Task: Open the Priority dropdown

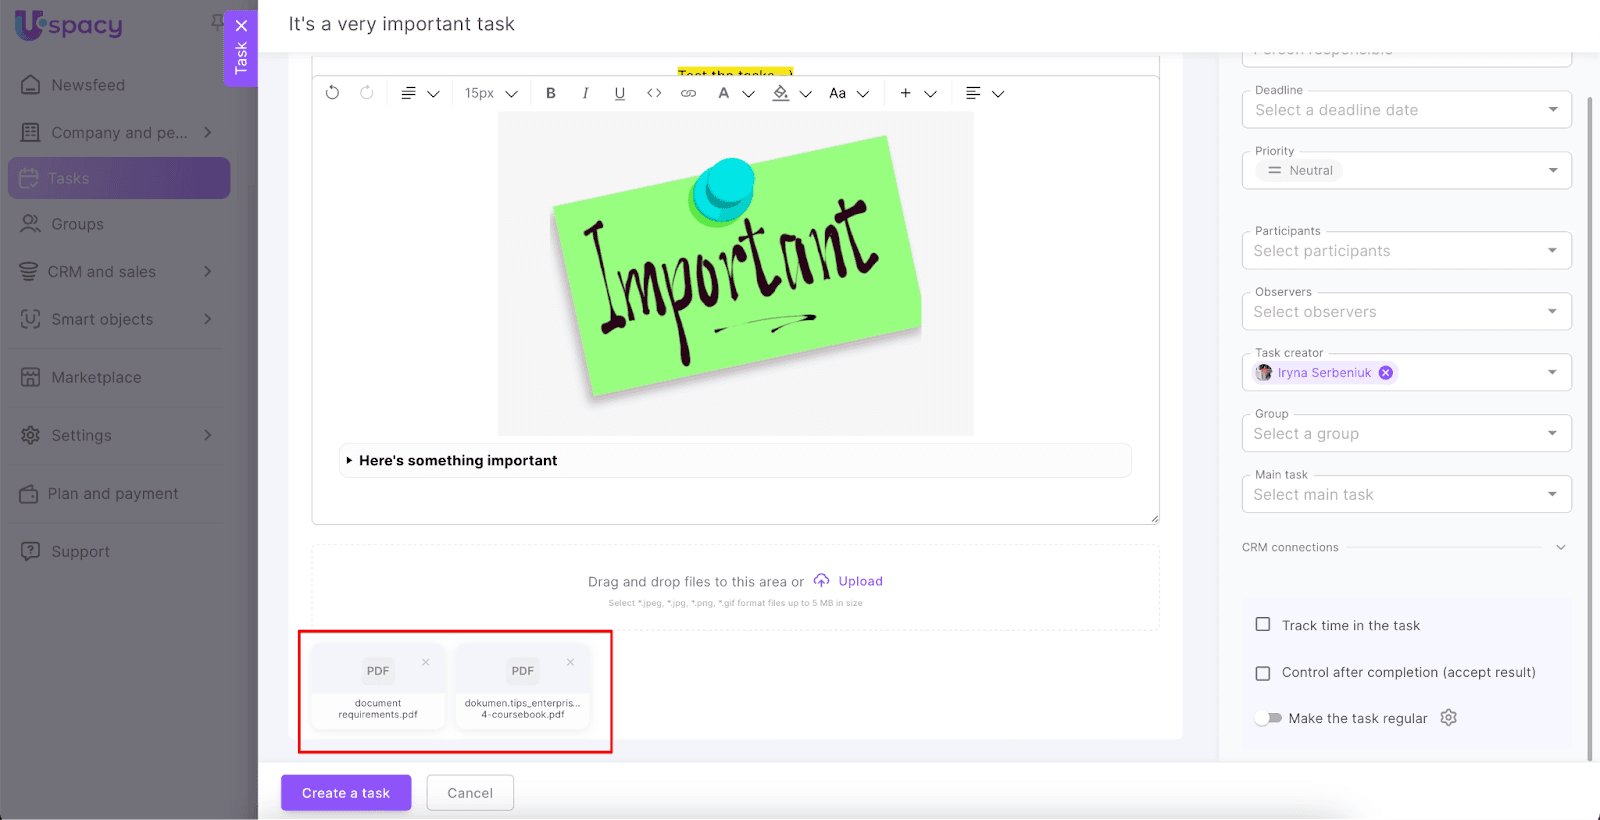Action: (x=1406, y=171)
